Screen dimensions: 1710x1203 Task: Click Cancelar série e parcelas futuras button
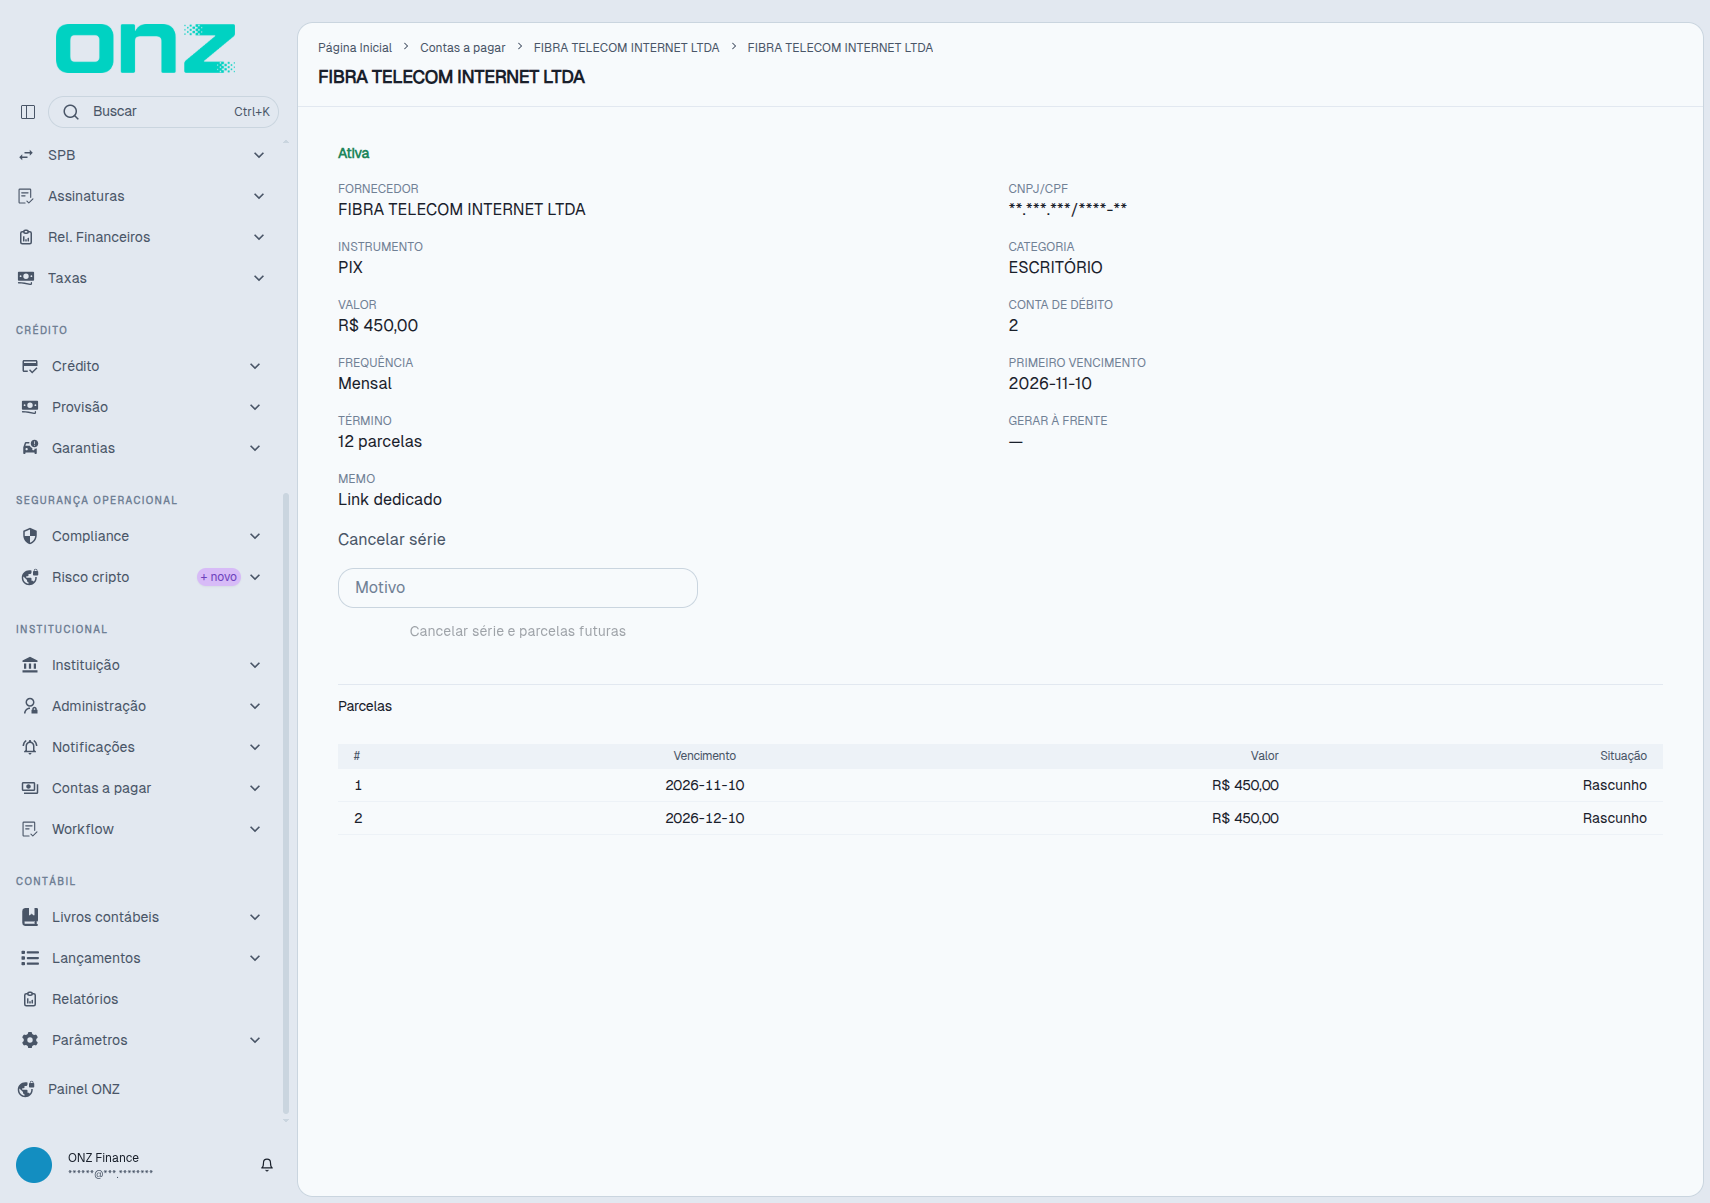518,631
